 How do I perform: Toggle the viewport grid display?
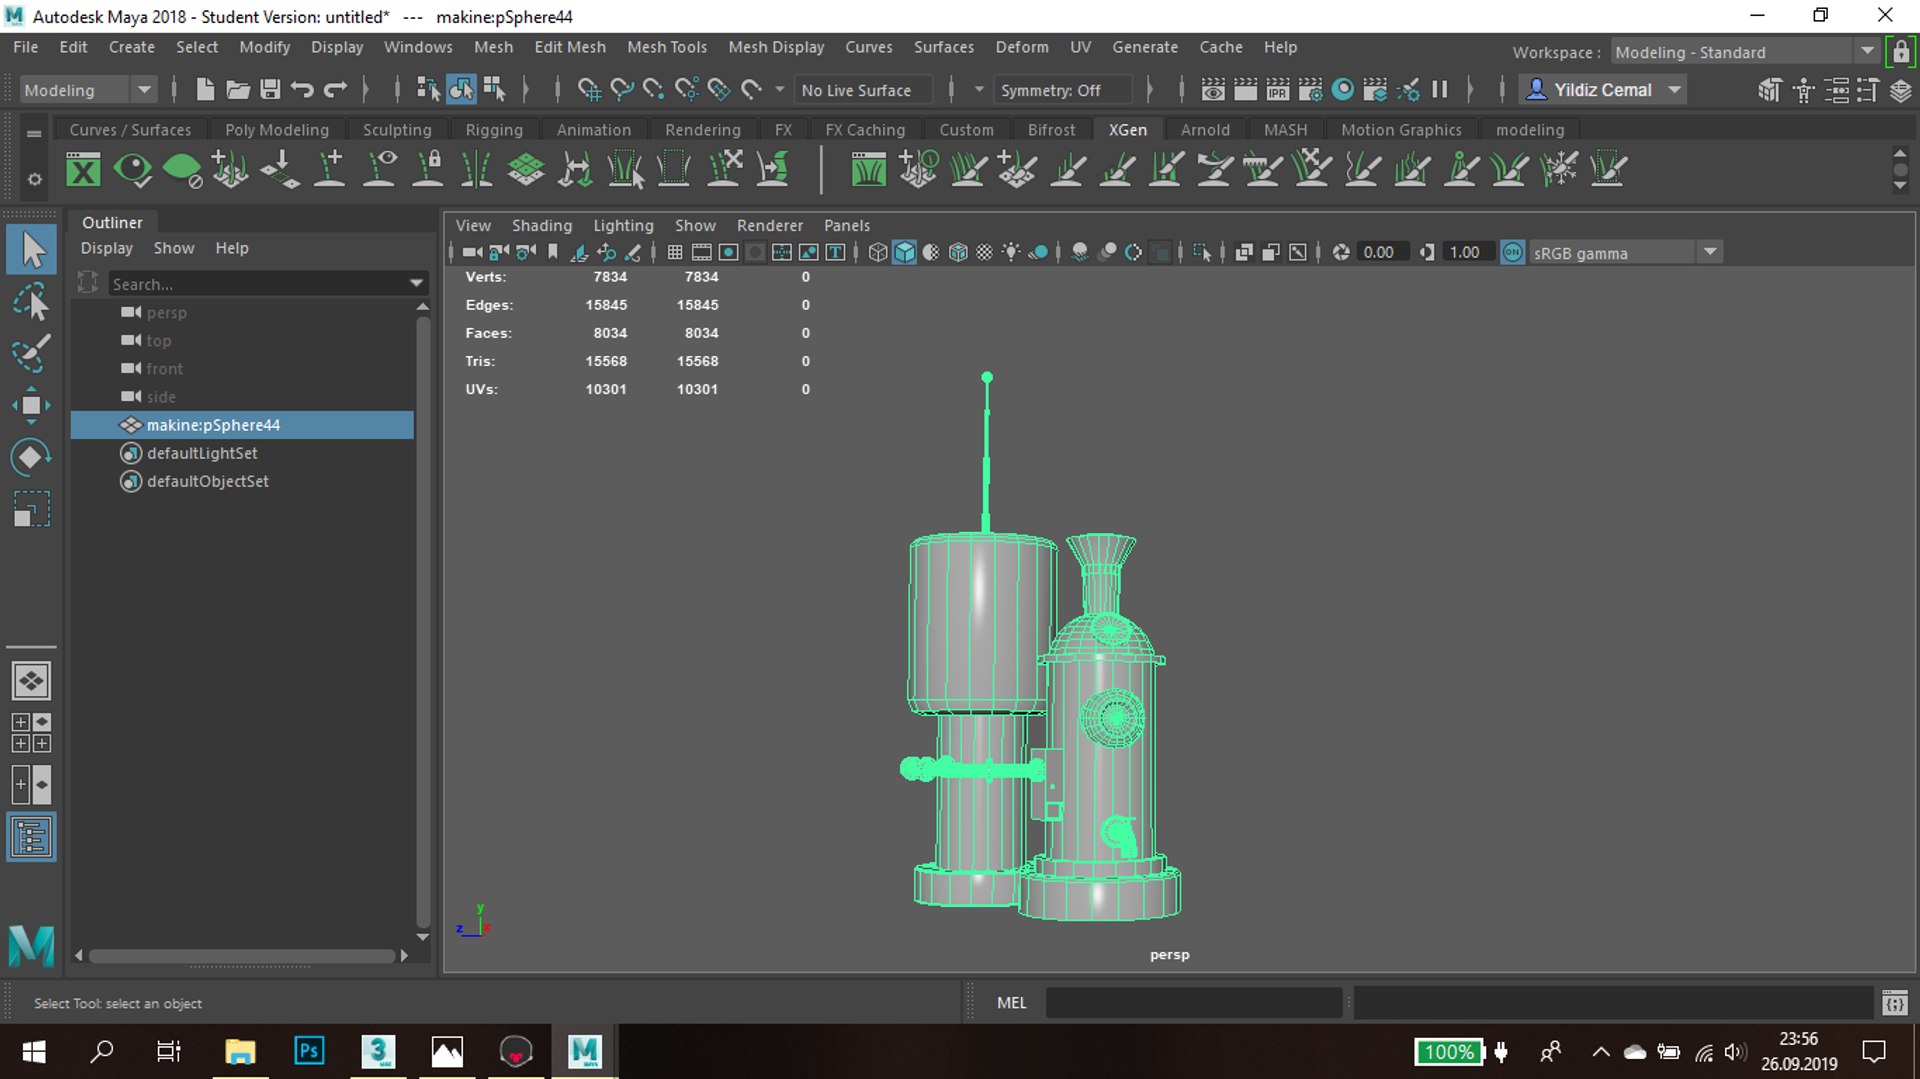pos(675,252)
